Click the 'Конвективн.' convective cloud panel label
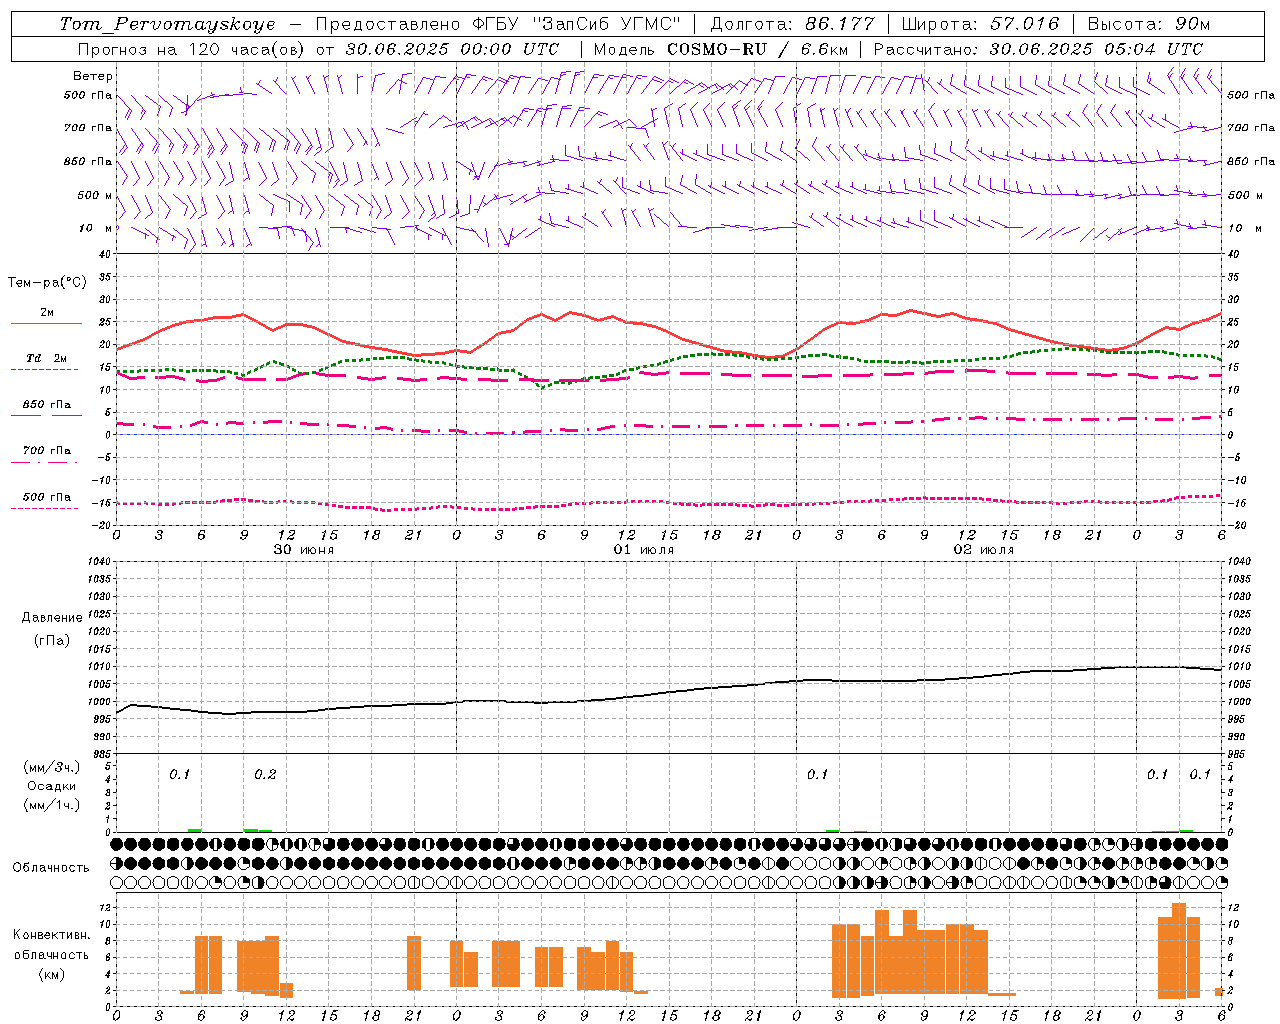This screenshot has width=1280, height=1024. tap(52, 935)
